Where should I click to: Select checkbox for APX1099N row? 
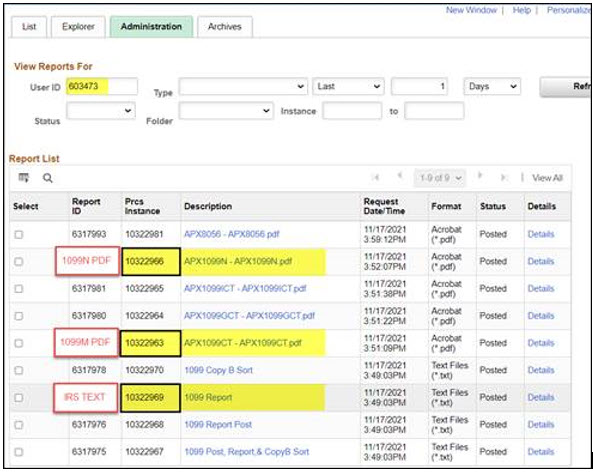tap(19, 262)
